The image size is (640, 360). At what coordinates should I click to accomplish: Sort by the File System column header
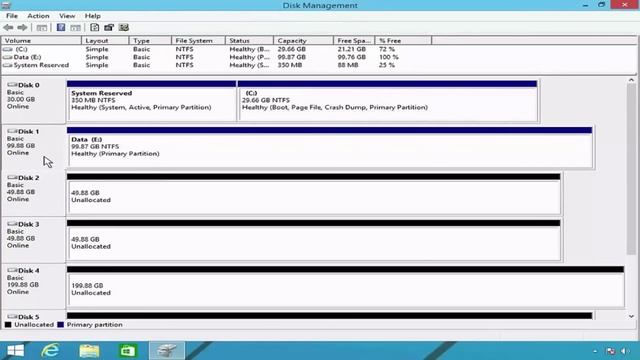(198, 41)
